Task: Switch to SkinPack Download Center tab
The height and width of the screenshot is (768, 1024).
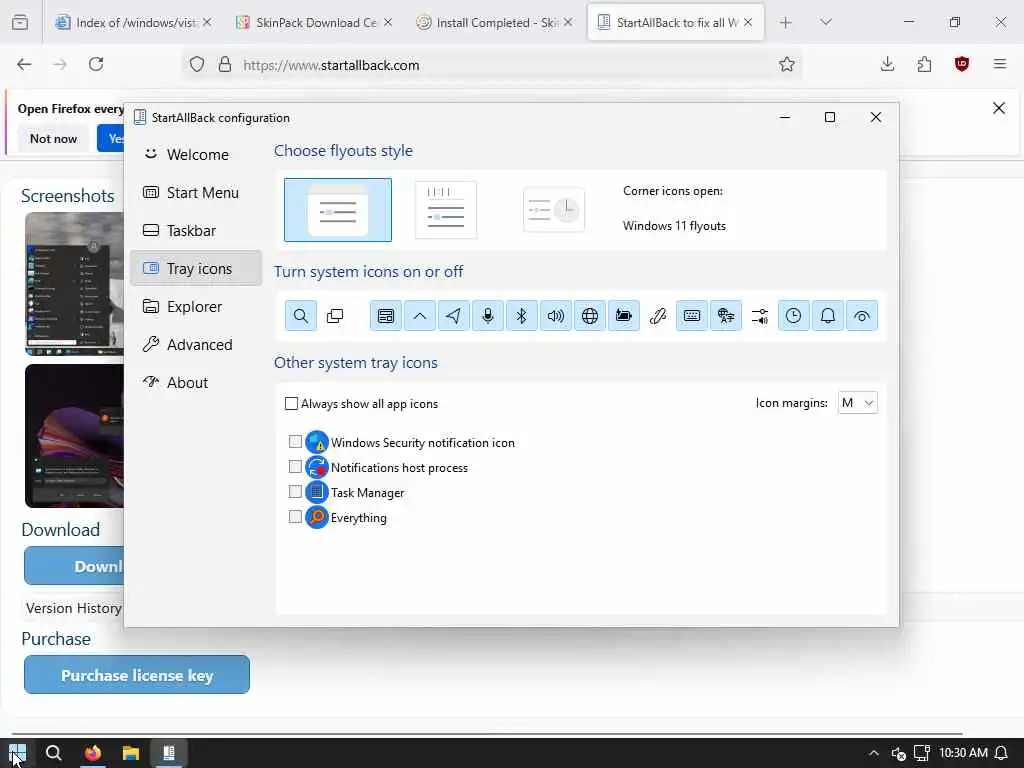Action: (x=316, y=22)
